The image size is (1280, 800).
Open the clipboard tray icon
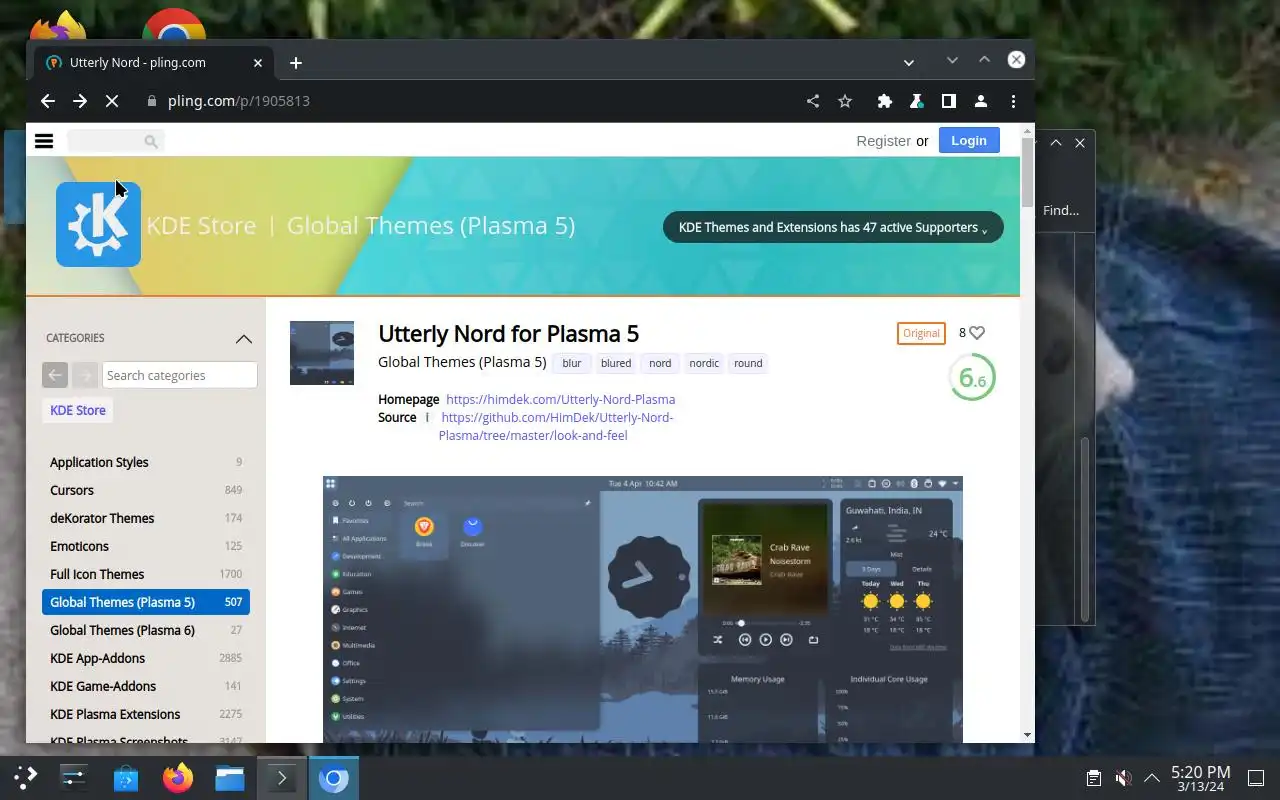[x=1094, y=777]
